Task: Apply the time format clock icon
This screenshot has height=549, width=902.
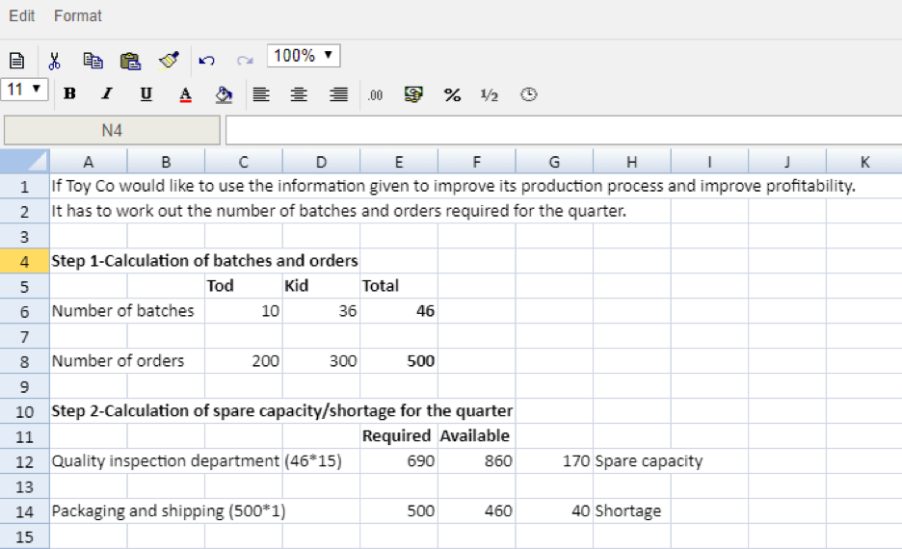Action: pyautogui.click(x=529, y=95)
